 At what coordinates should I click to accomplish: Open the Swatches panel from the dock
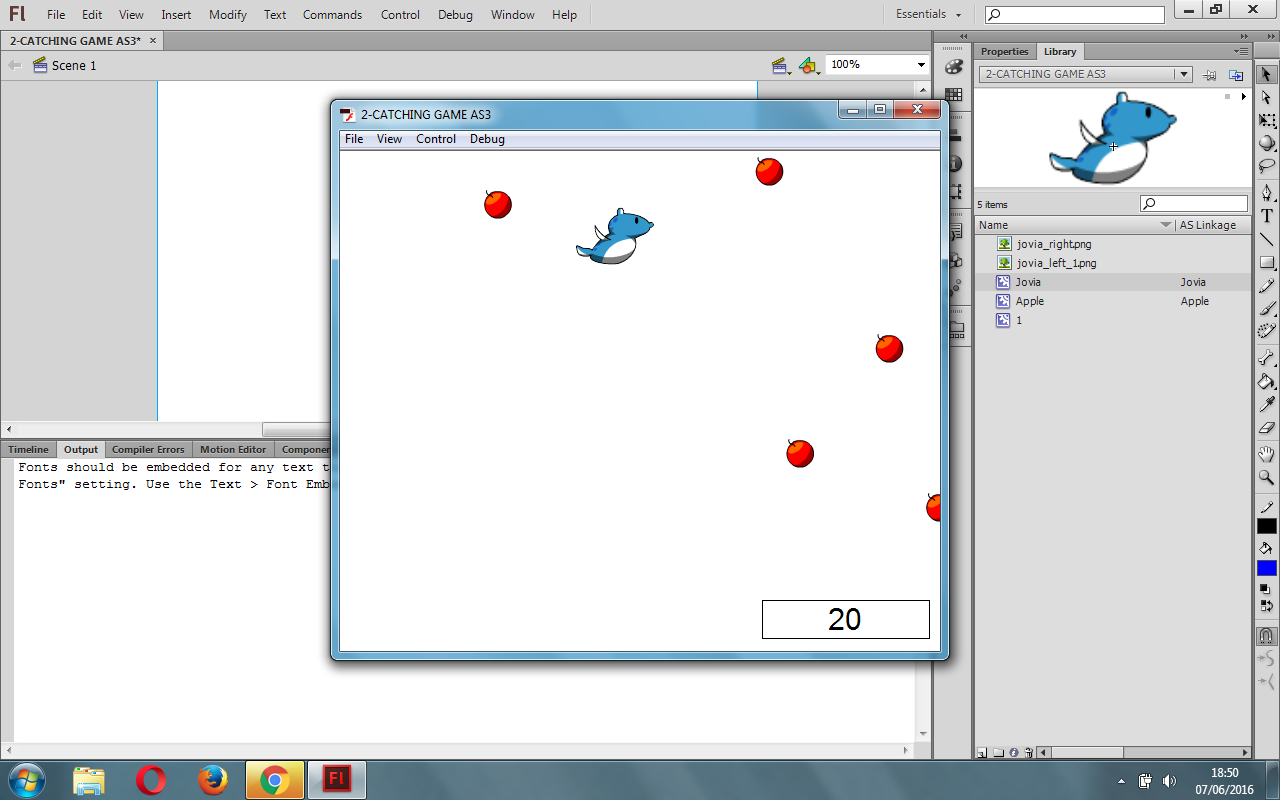tap(953, 95)
